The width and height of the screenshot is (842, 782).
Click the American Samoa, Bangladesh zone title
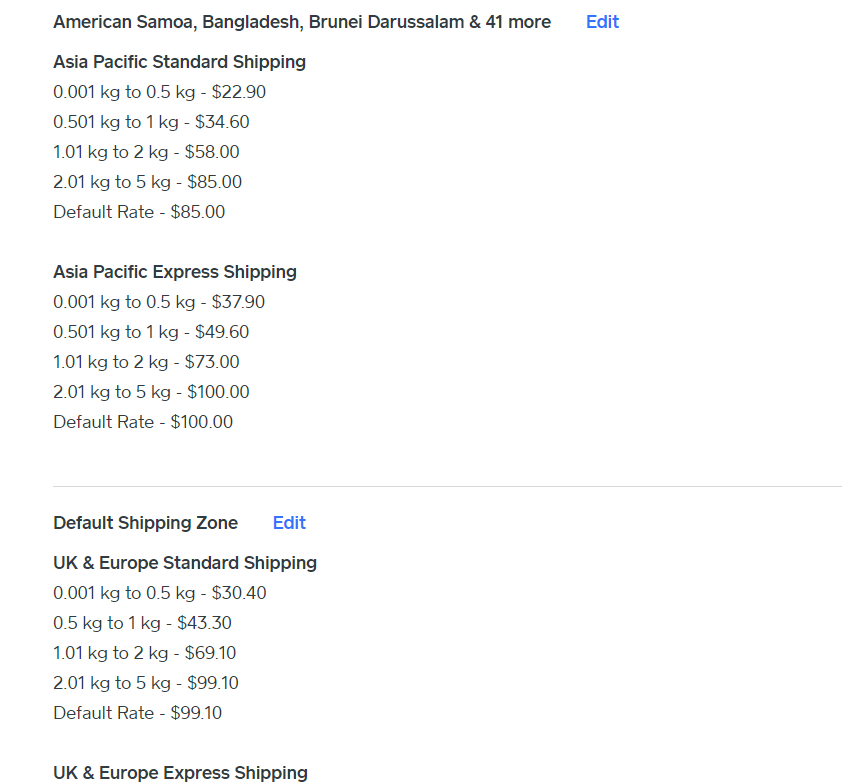(x=301, y=22)
